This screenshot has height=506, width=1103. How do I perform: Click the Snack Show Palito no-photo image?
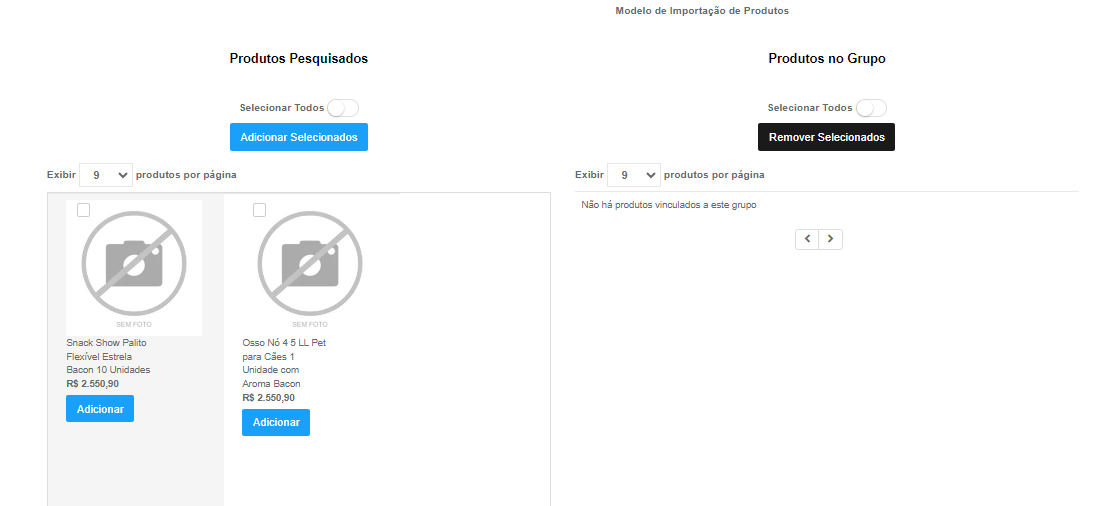(134, 267)
